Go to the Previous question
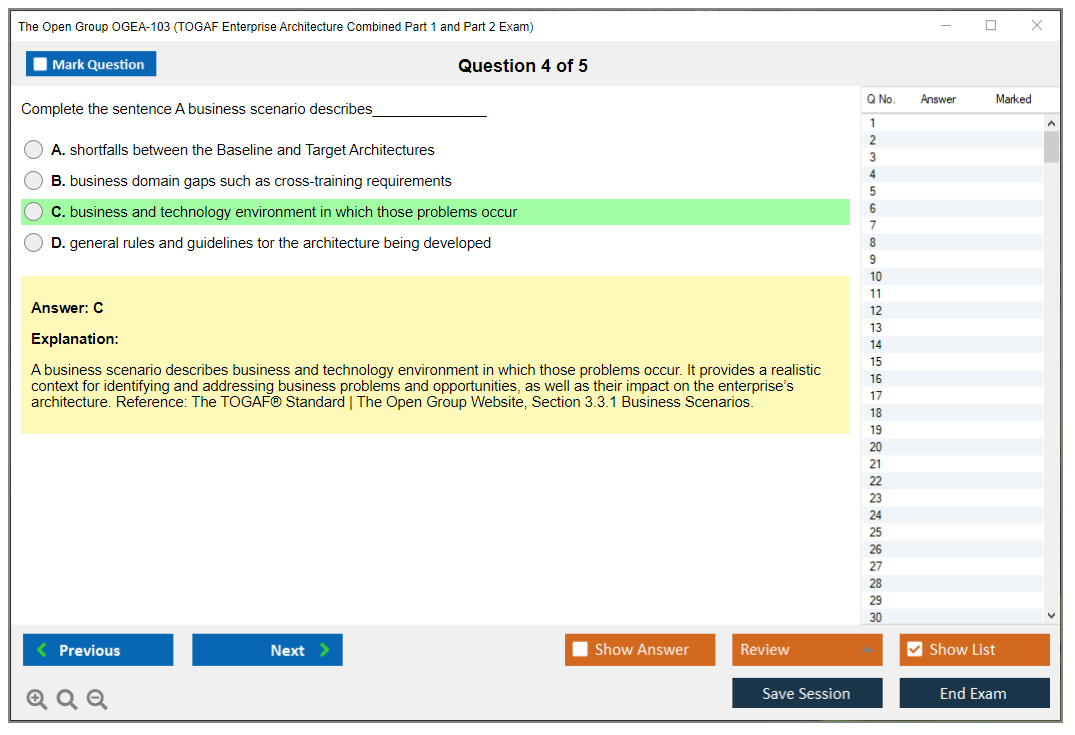 [x=98, y=650]
